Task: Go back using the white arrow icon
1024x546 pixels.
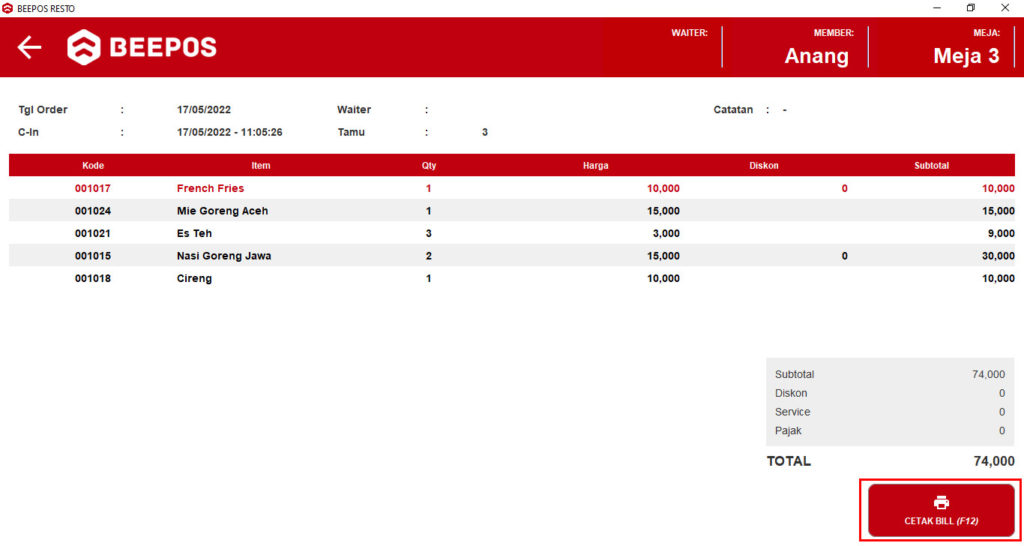Action: point(29,47)
